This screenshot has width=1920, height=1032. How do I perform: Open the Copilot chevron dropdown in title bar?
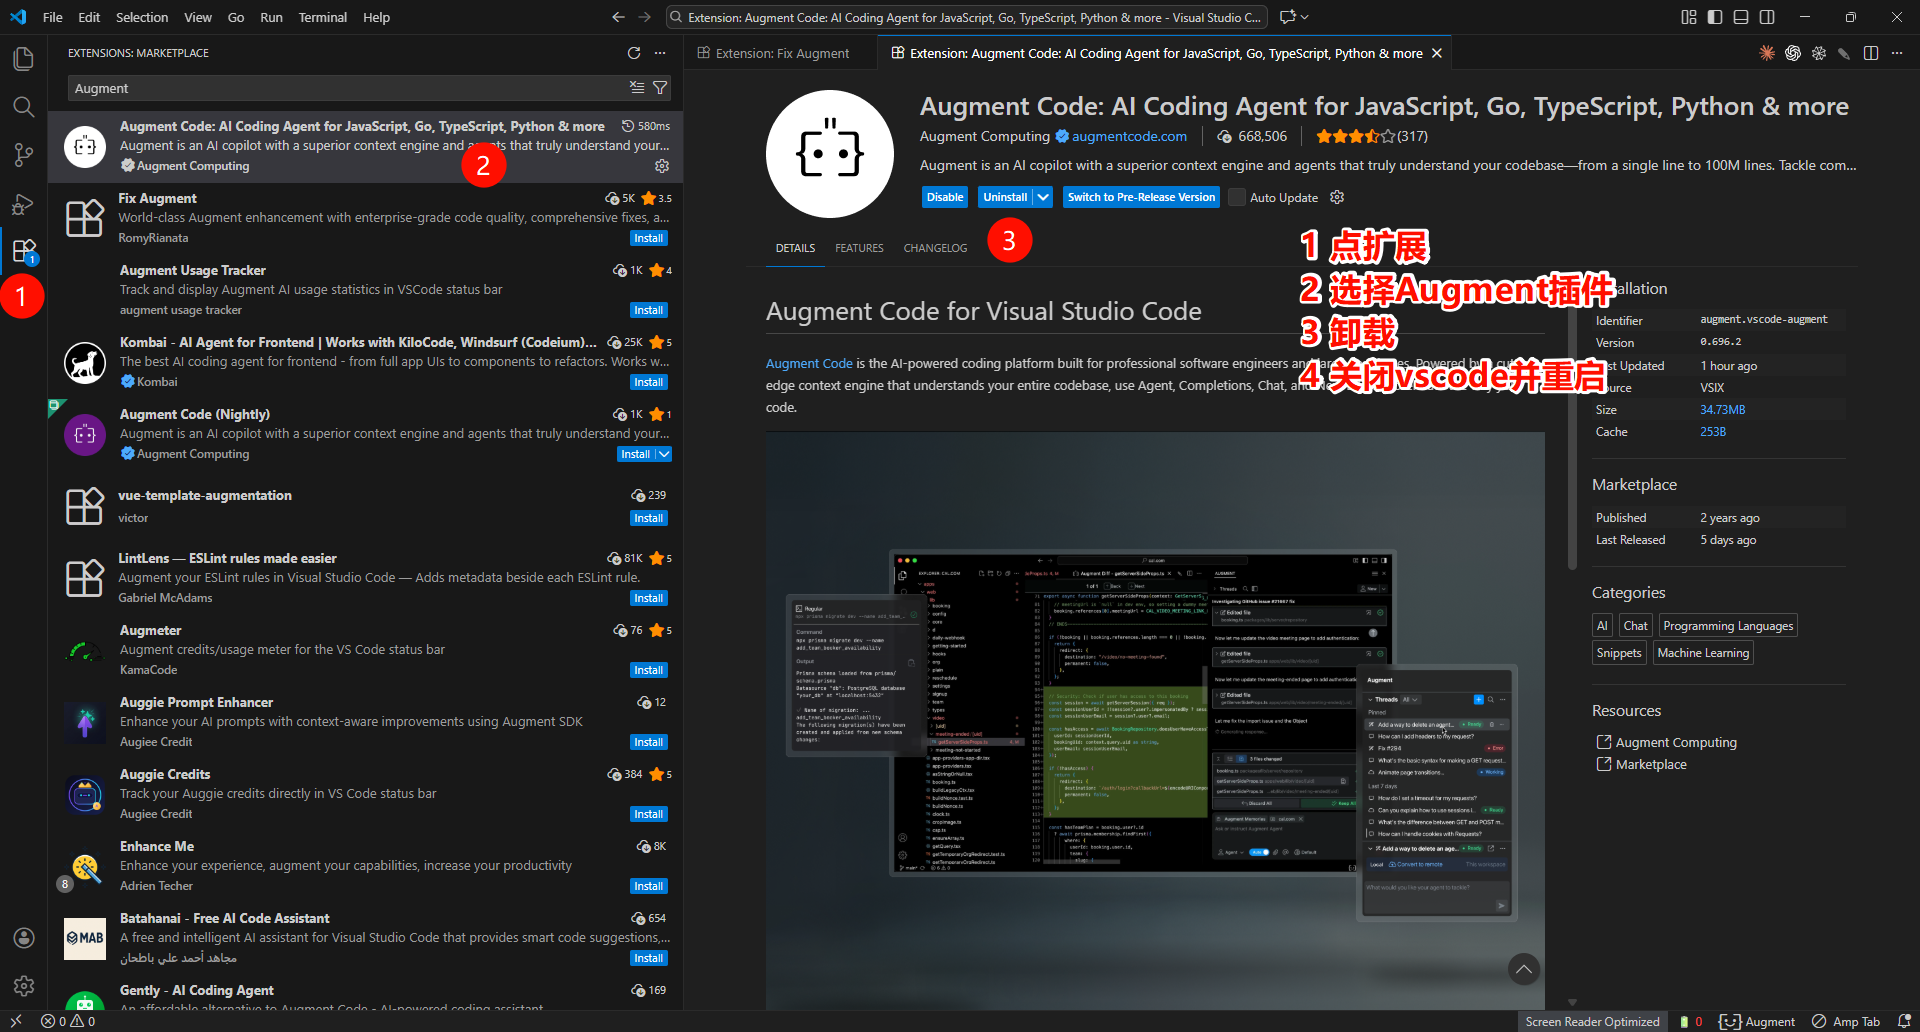pos(1305,17)
